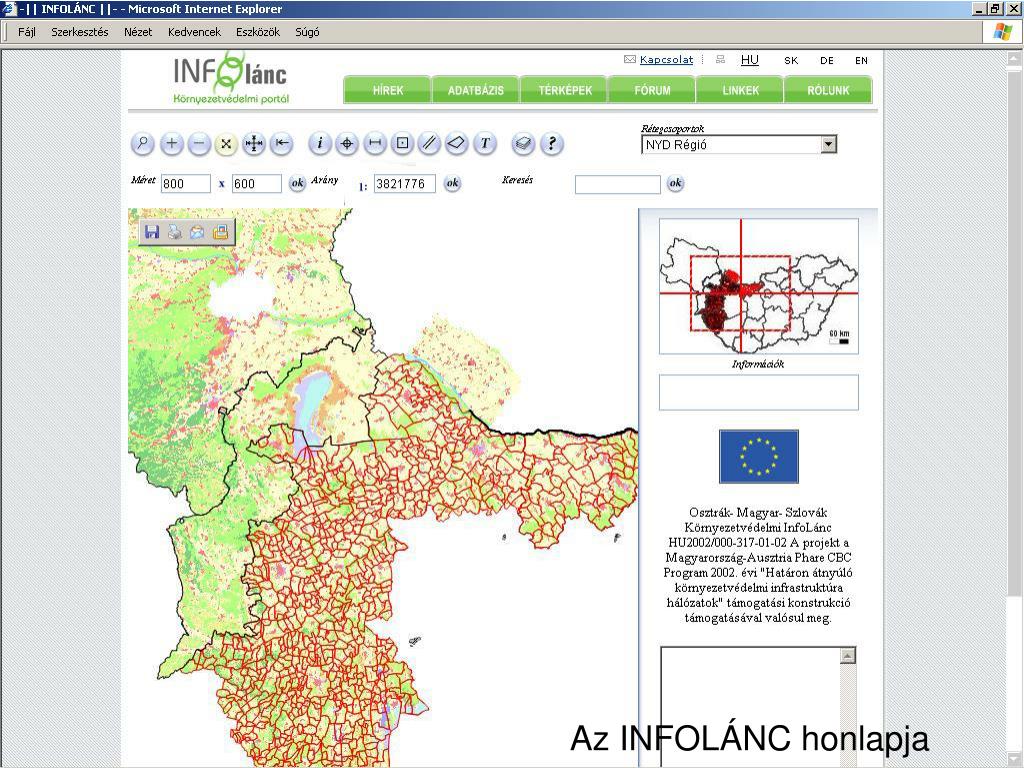Choose the crosshair coordinate tool
This screenshot has width=1024, height=768.
point(347,144)
